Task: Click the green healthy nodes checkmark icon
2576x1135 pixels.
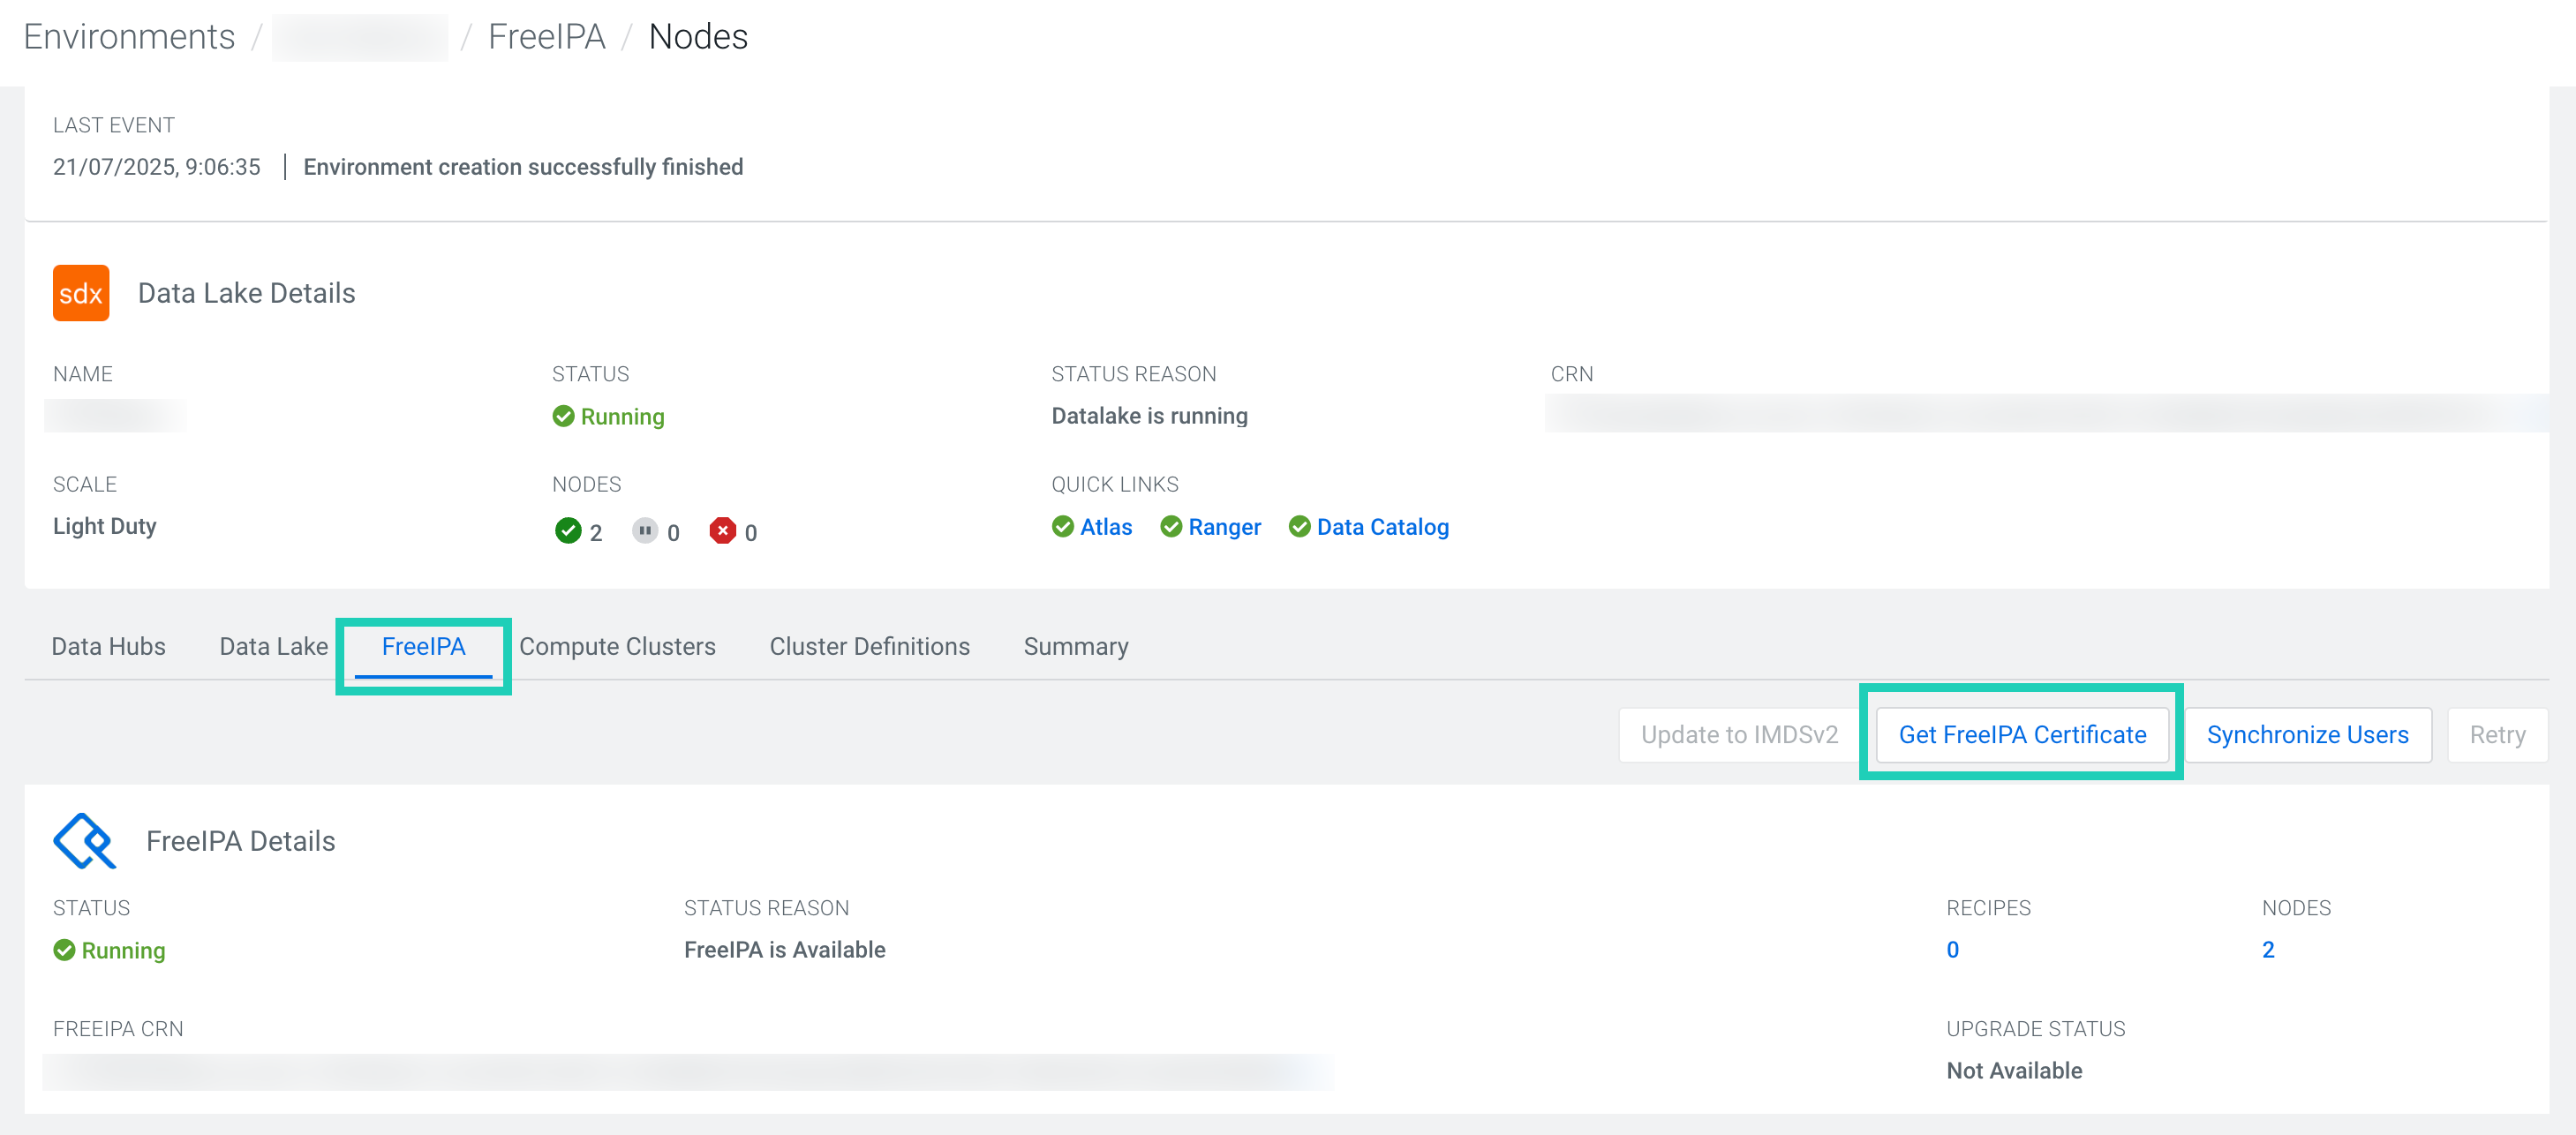Action: (568, 531)
